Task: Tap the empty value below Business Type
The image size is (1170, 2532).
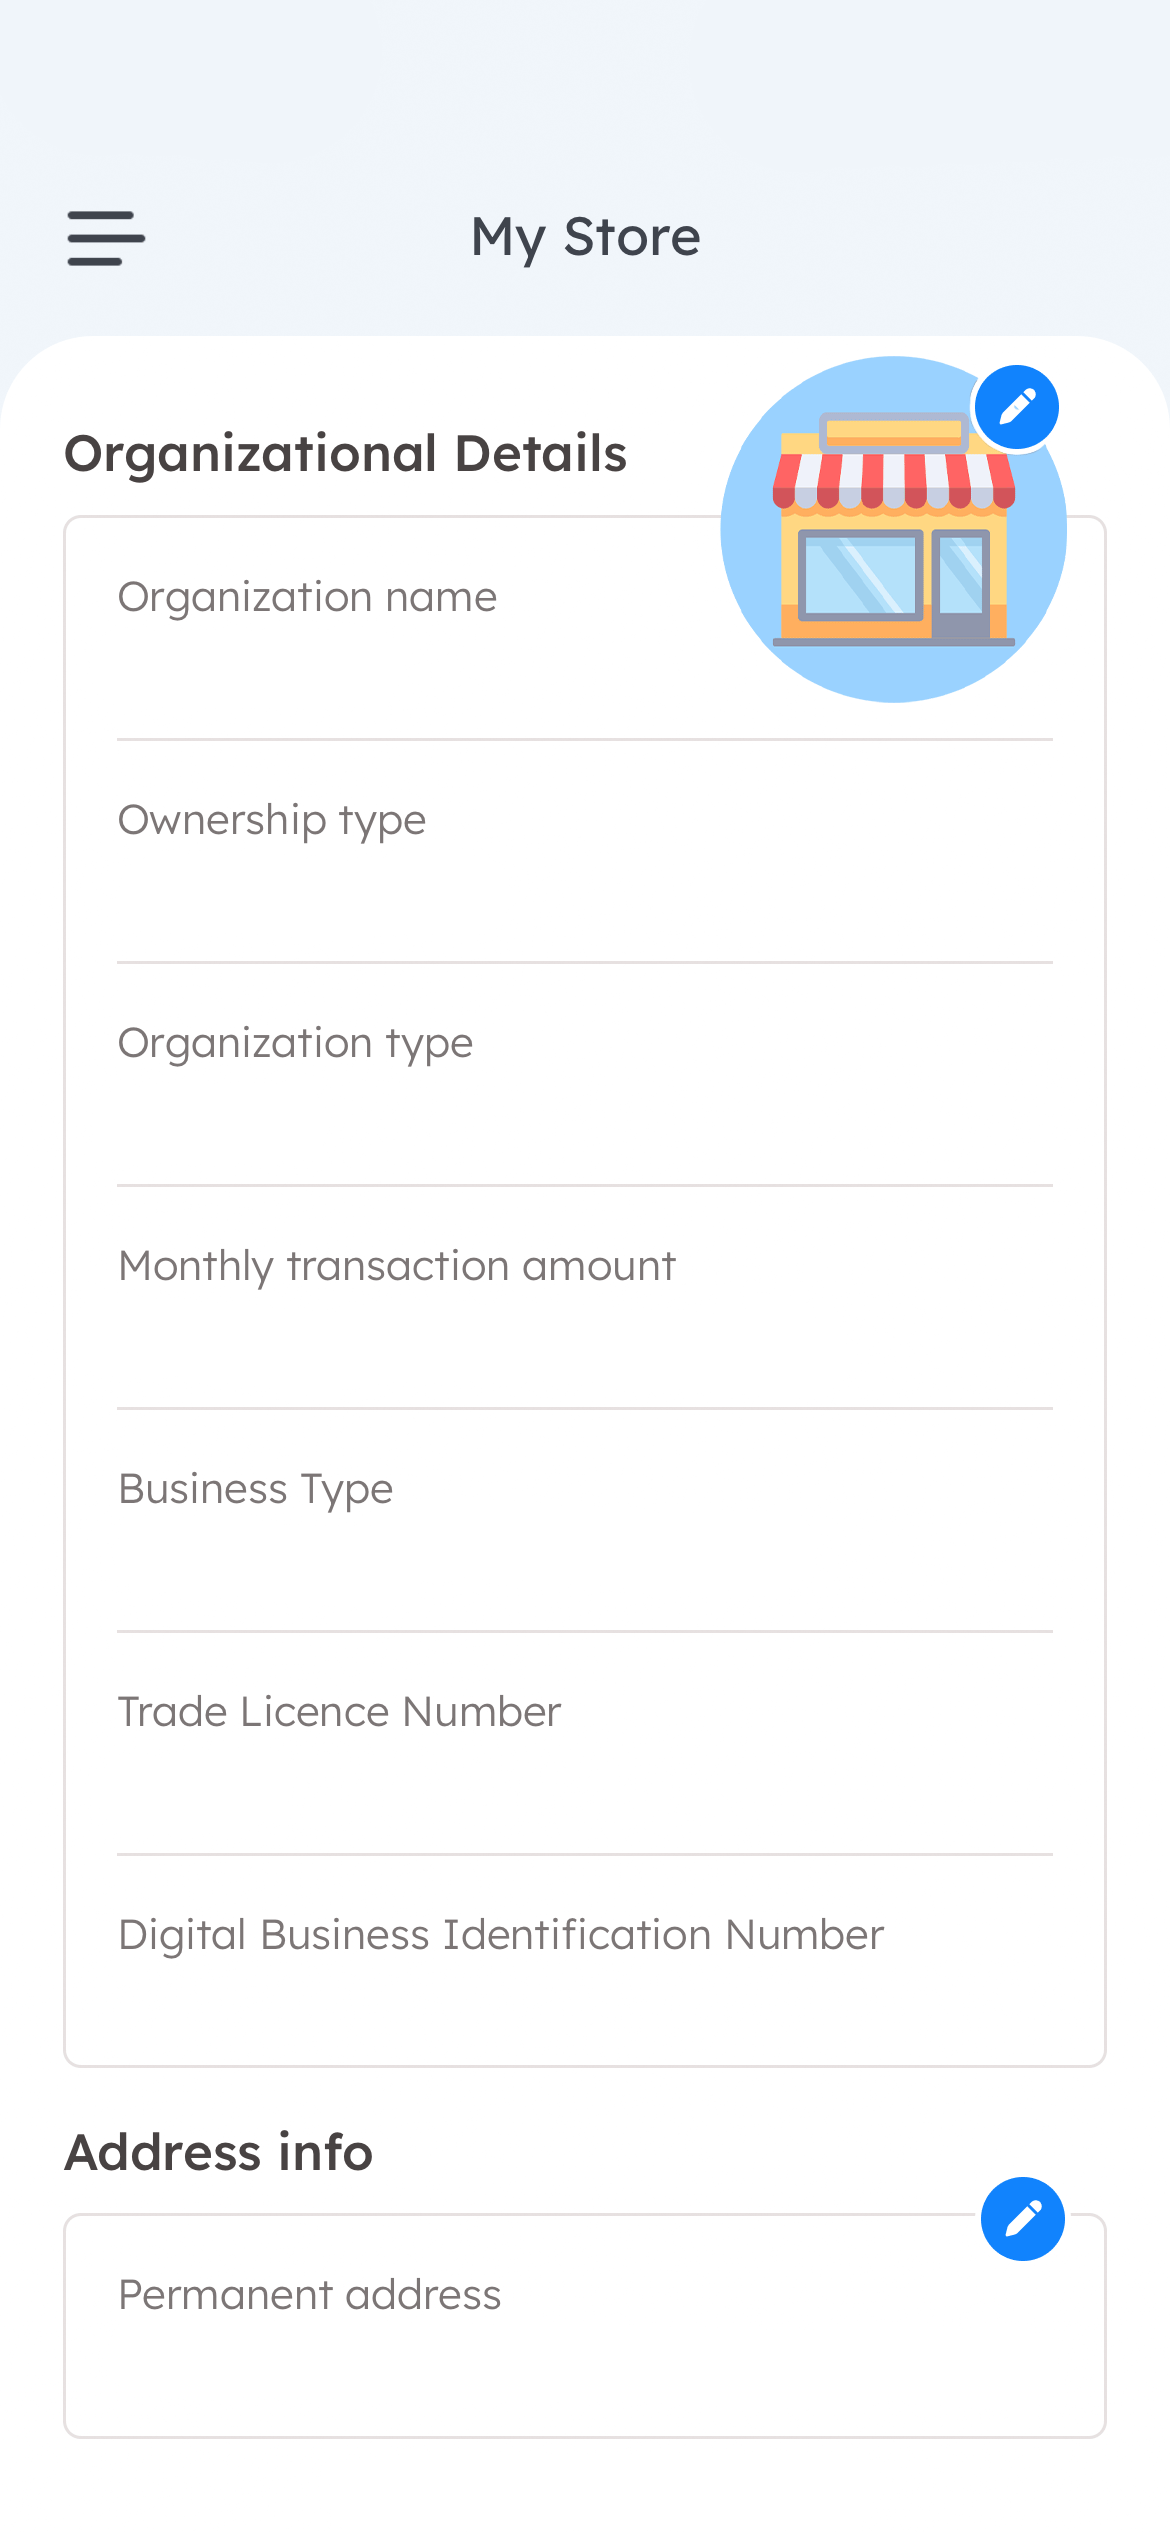Action: point(585,1573)
